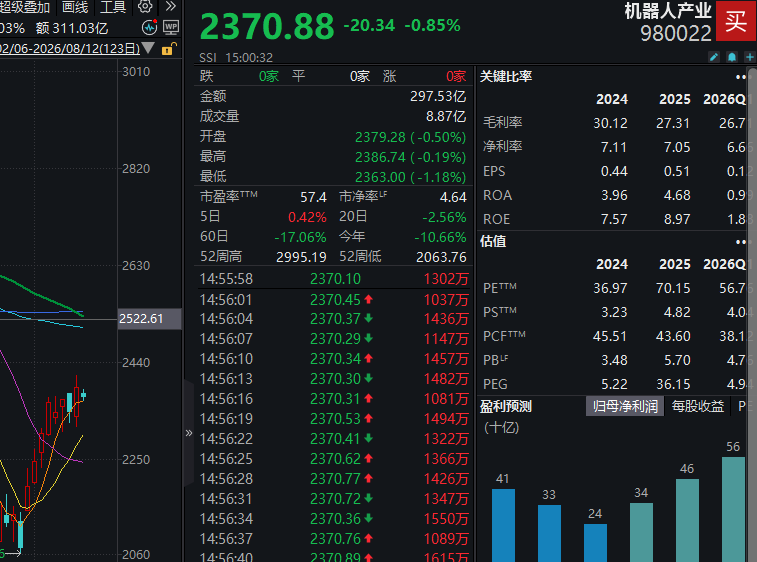Set a price alert with bell icon
757x562 pixels.
[x=732, y=57]
